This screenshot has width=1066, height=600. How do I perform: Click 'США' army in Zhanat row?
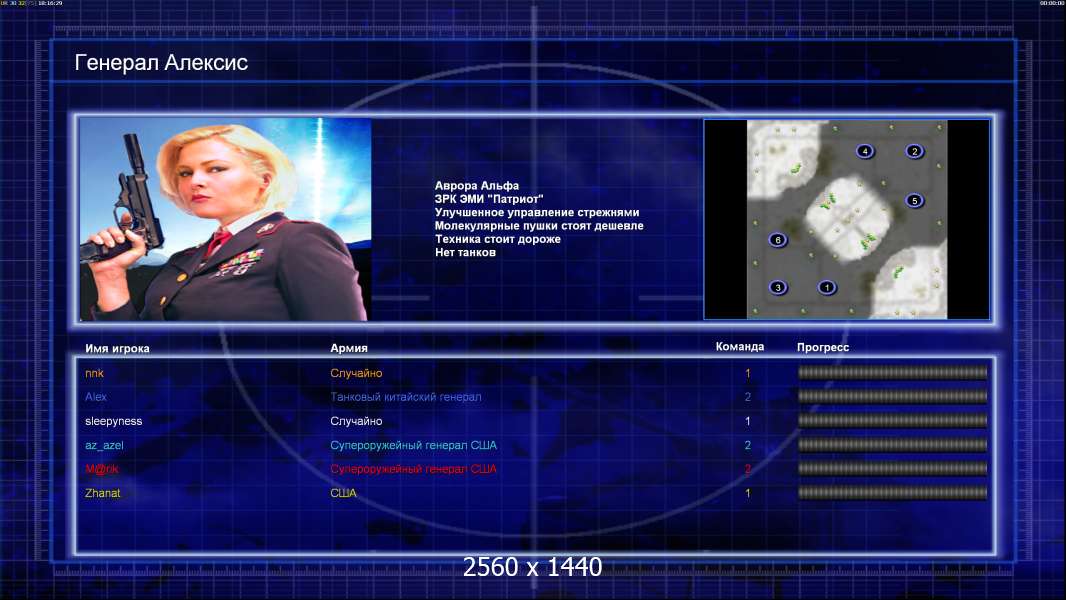point(343,493)
